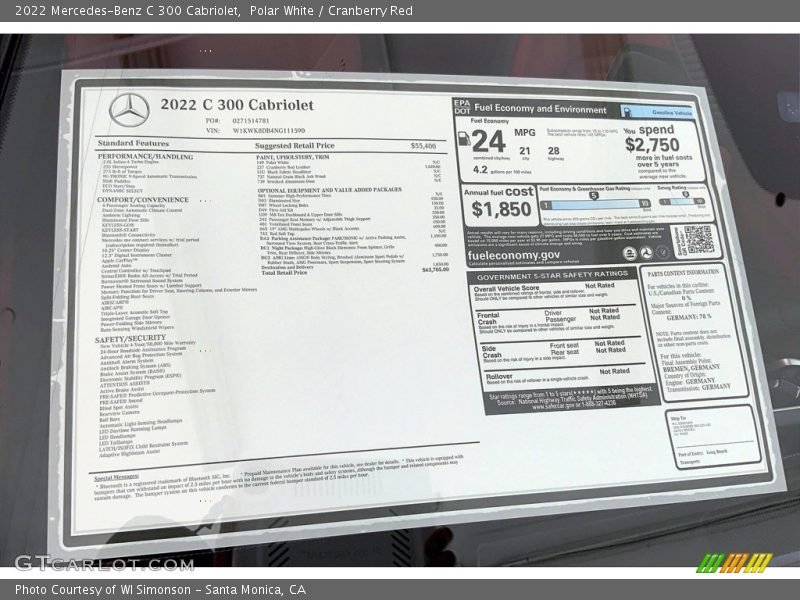Select the large 24 MPG combined figure
The image size is (800, 600).
(489, 141)
